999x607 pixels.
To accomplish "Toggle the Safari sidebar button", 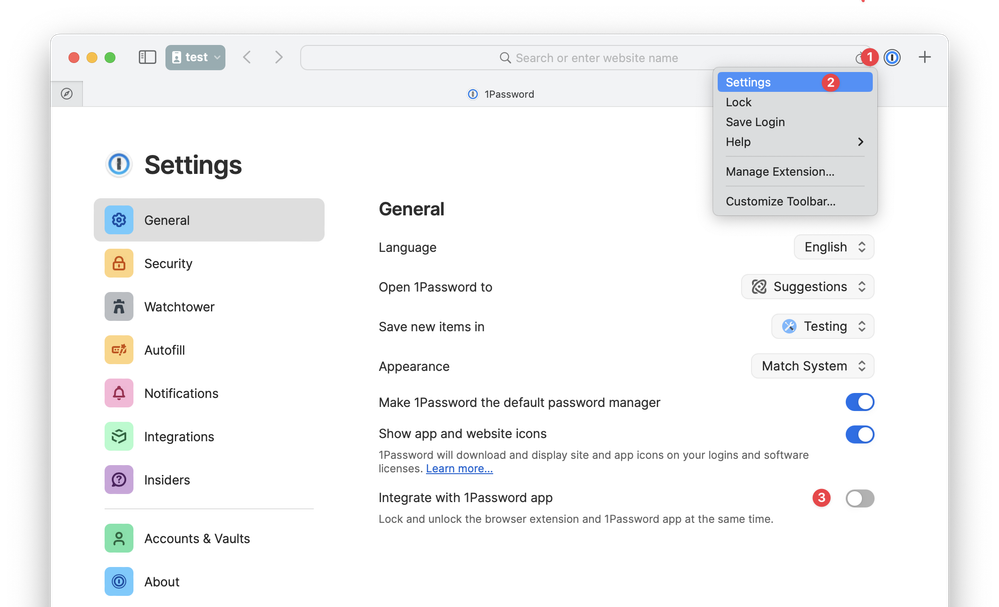I will coord(147,58).
